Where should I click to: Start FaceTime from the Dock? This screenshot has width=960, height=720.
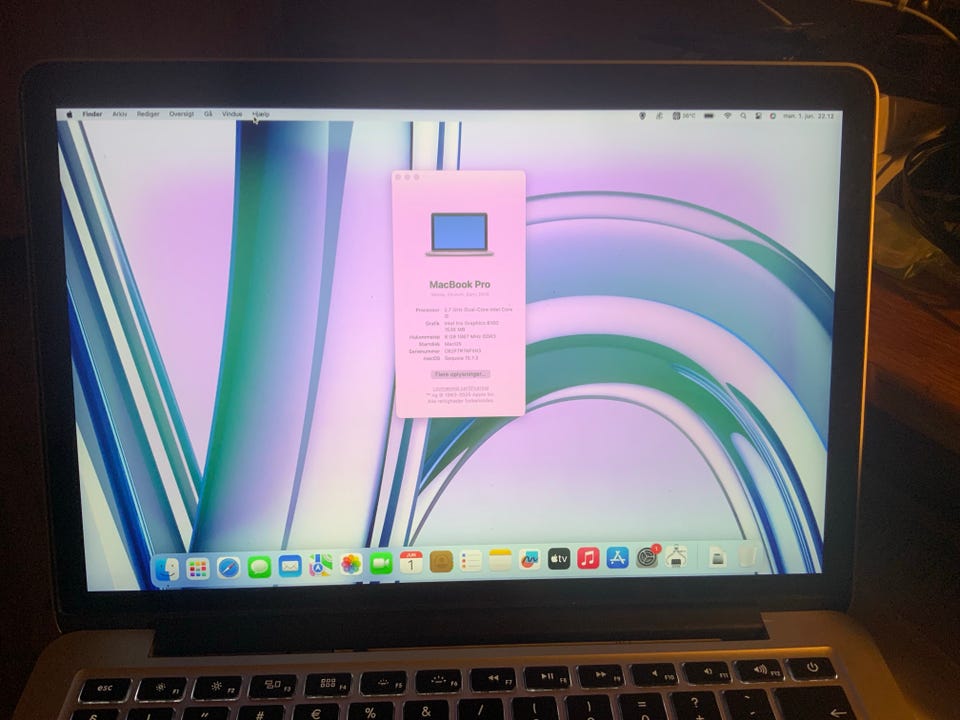[381, 563]
